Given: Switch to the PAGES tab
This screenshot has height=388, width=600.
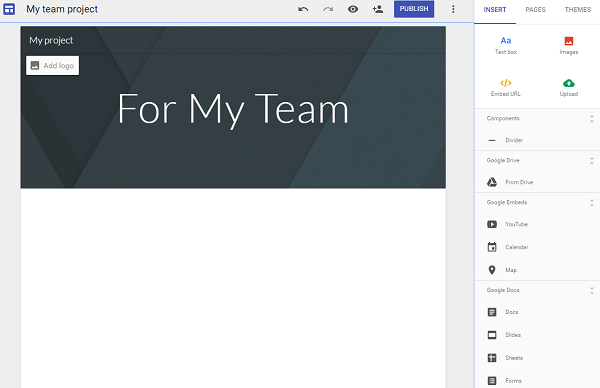Looking at the screenshot, I should pos(535,10).
